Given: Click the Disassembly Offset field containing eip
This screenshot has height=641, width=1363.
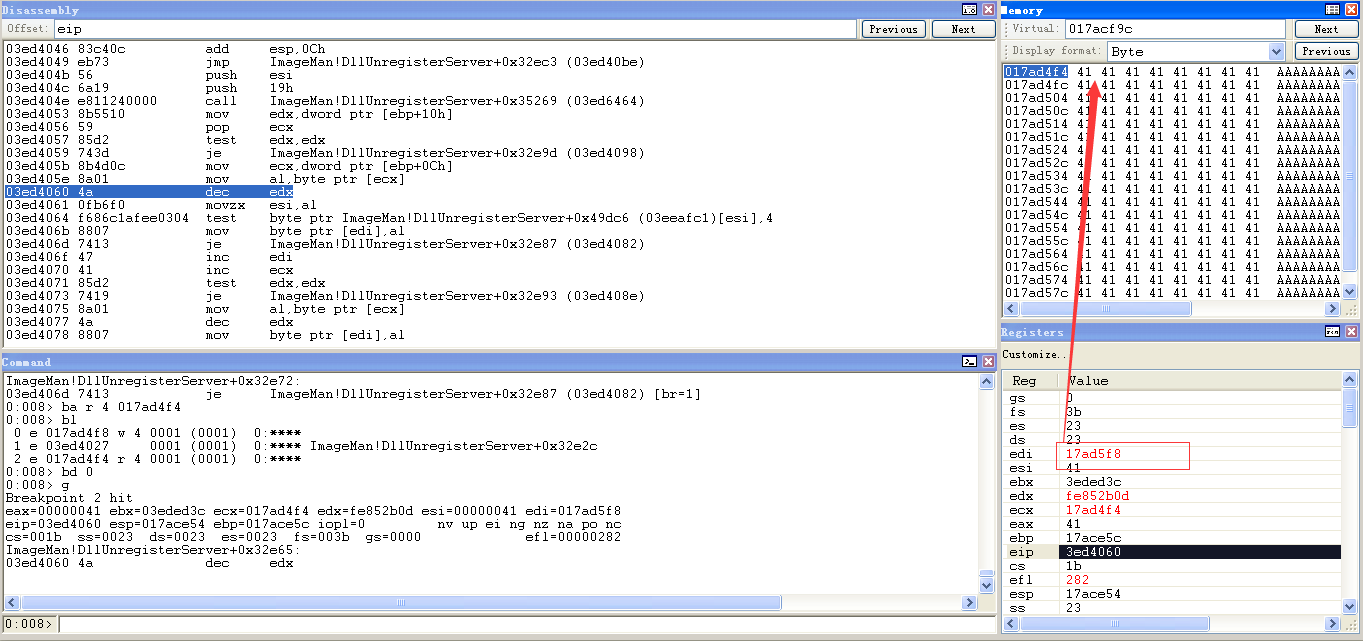Looking at the screenshot, I should (x=455, y=30).
